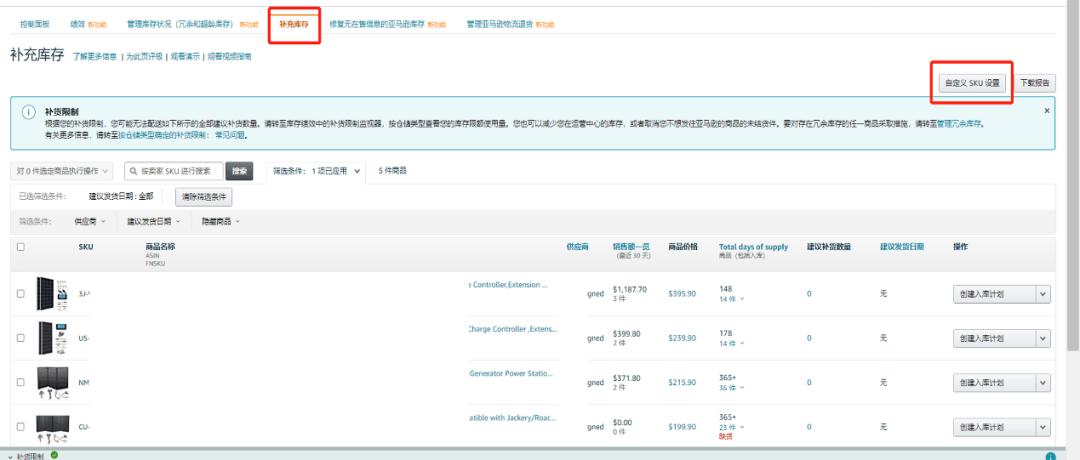The image size is (1080, 460).
Task: Click the 下载报告 button
Action: tap(1034, 83)
